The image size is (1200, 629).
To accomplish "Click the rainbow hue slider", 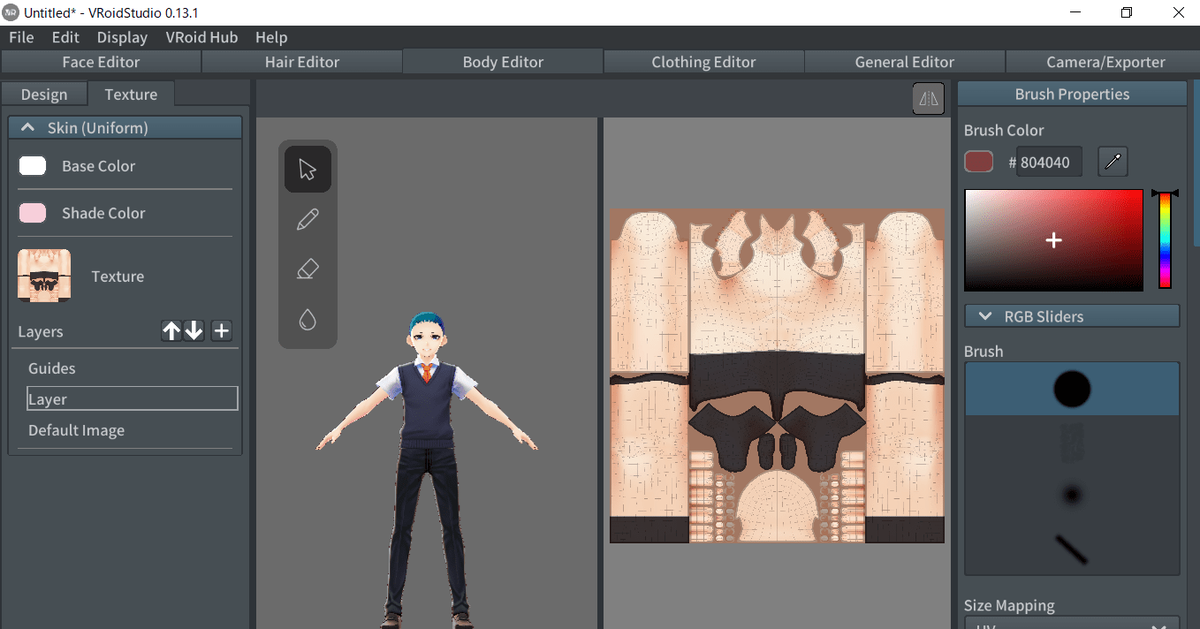I will (1164, 240).
